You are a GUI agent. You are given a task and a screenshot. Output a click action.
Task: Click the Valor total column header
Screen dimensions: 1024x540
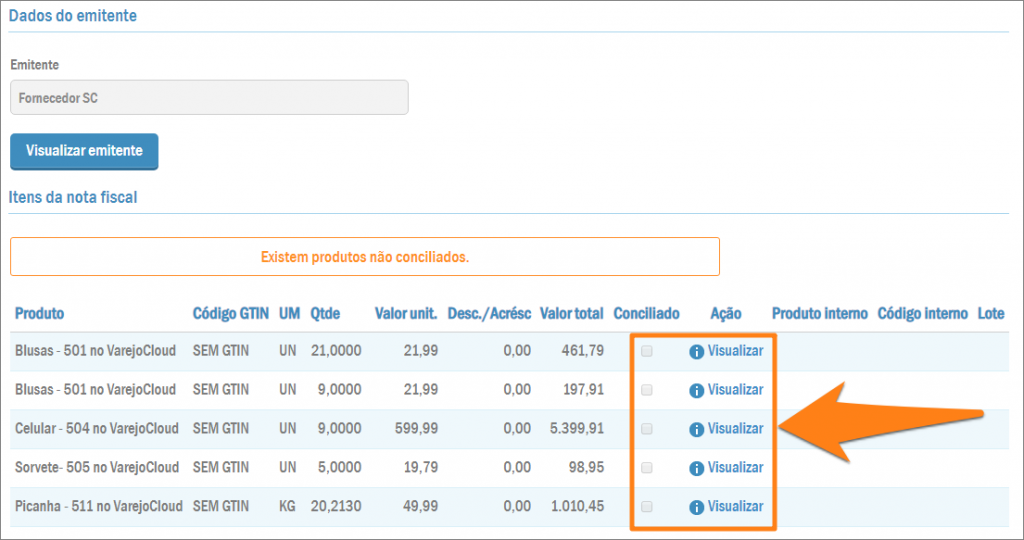click(x=571, y=313)
